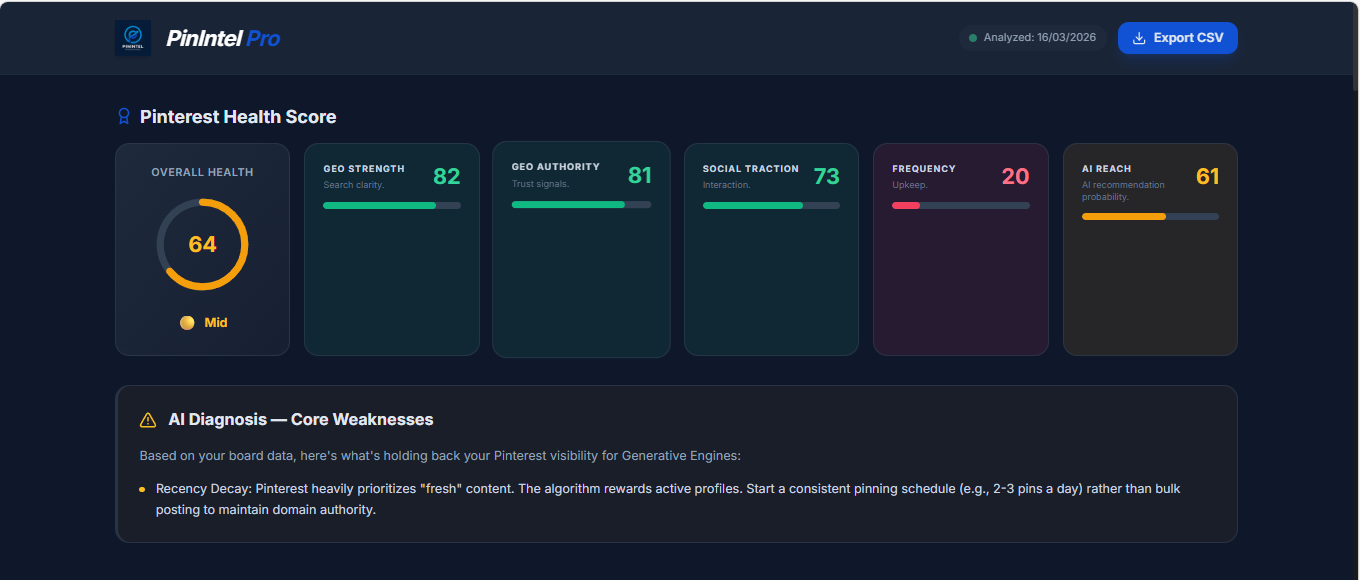The width and height of the screenshot is (1360, 580).
Task: Click the OVERALL HEALTH label
Action: point(202,172)
